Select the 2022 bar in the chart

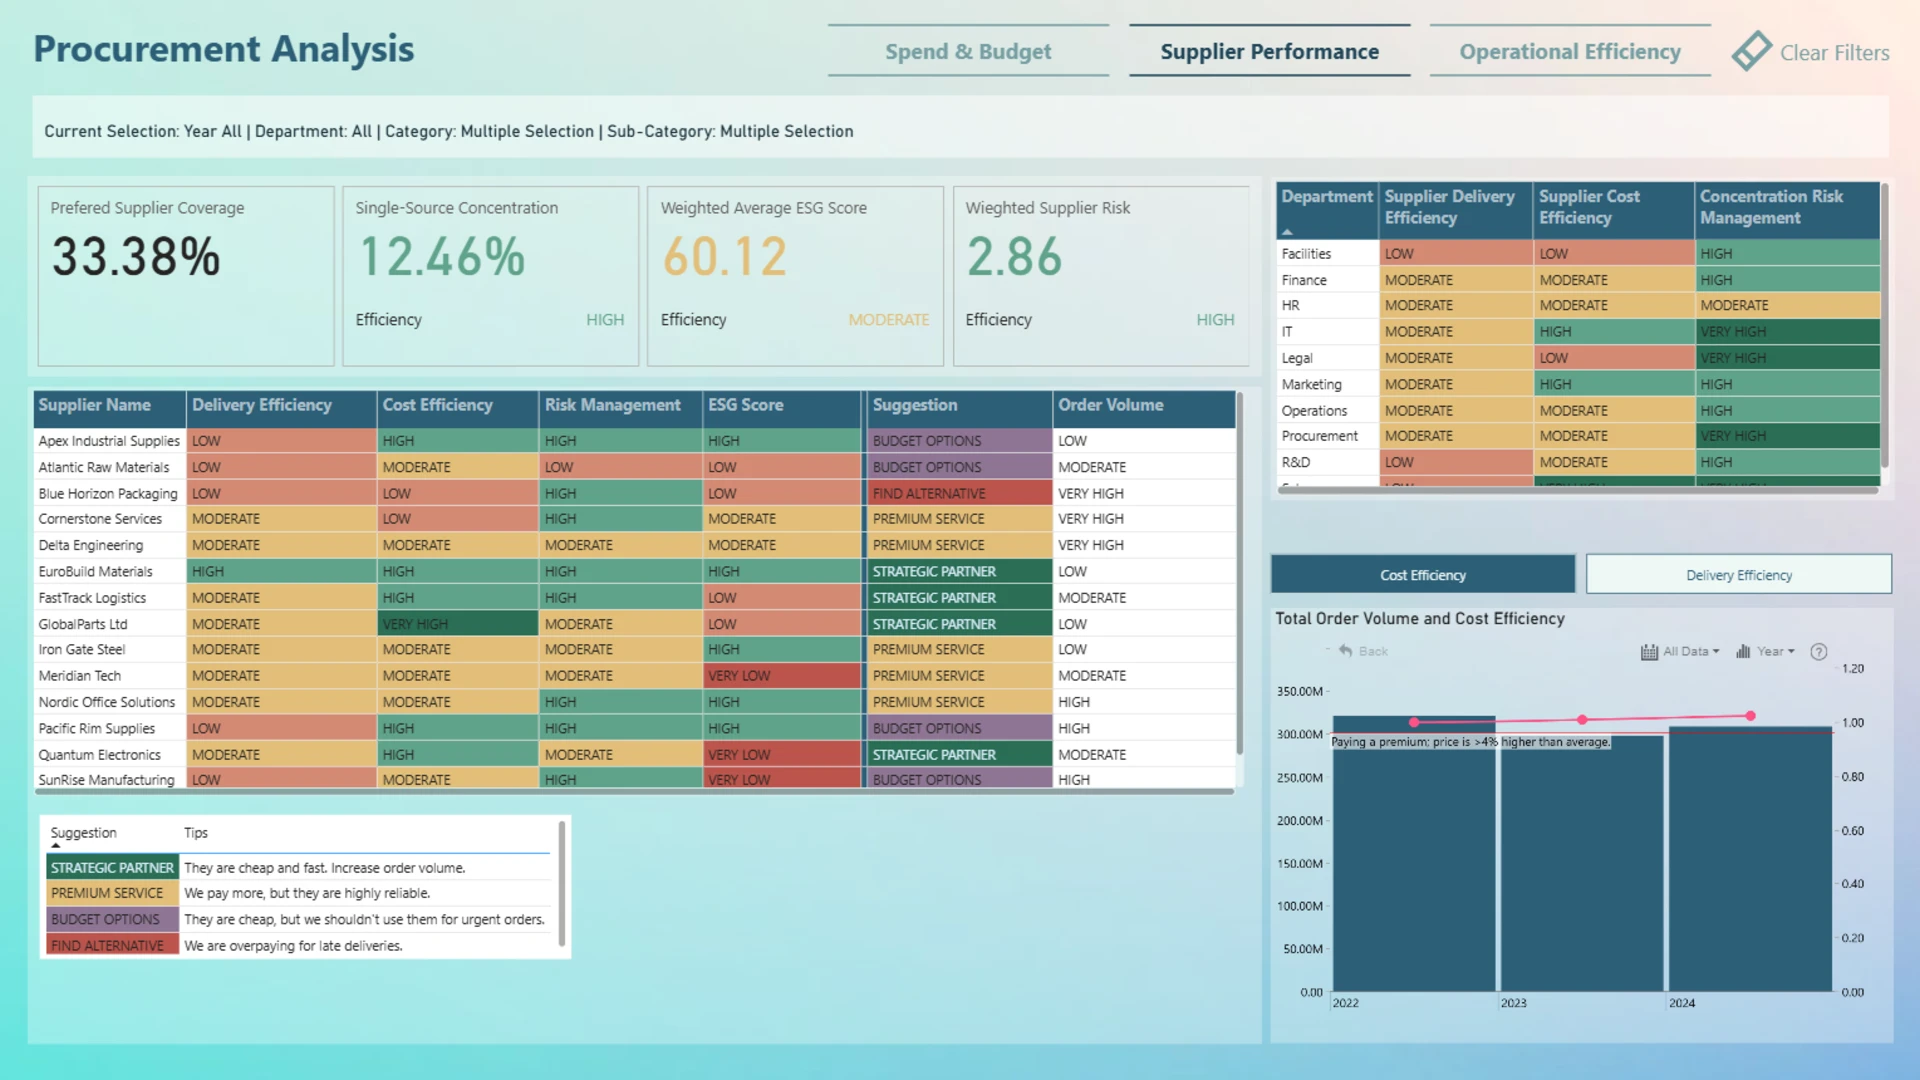pos(1414,853)
